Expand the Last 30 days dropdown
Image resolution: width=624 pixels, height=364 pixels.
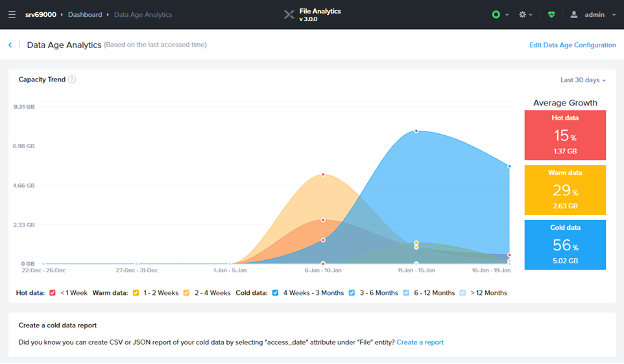coord(583,80)
